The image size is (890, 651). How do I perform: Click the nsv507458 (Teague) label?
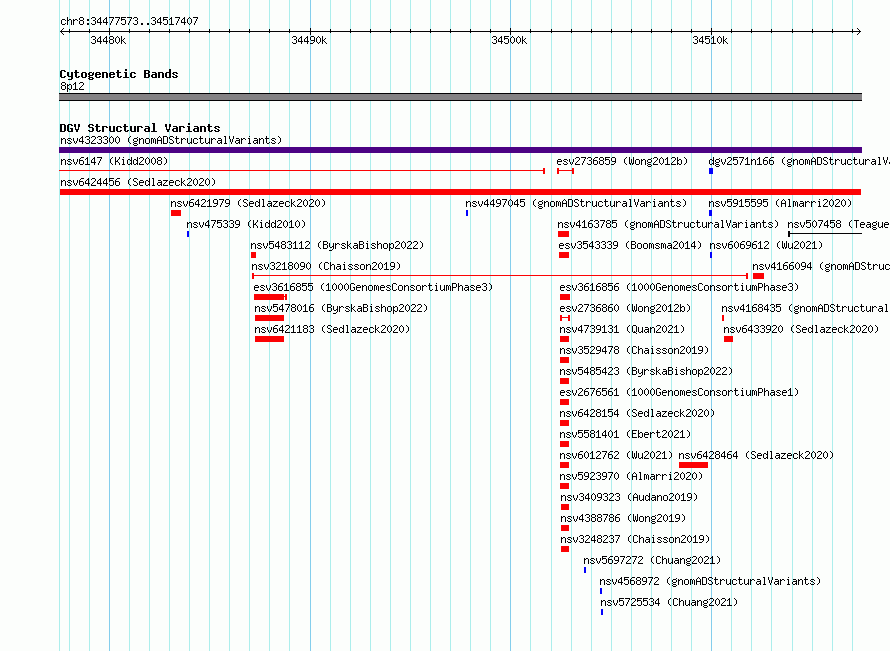pyautogui.click(x=838, y=224)
